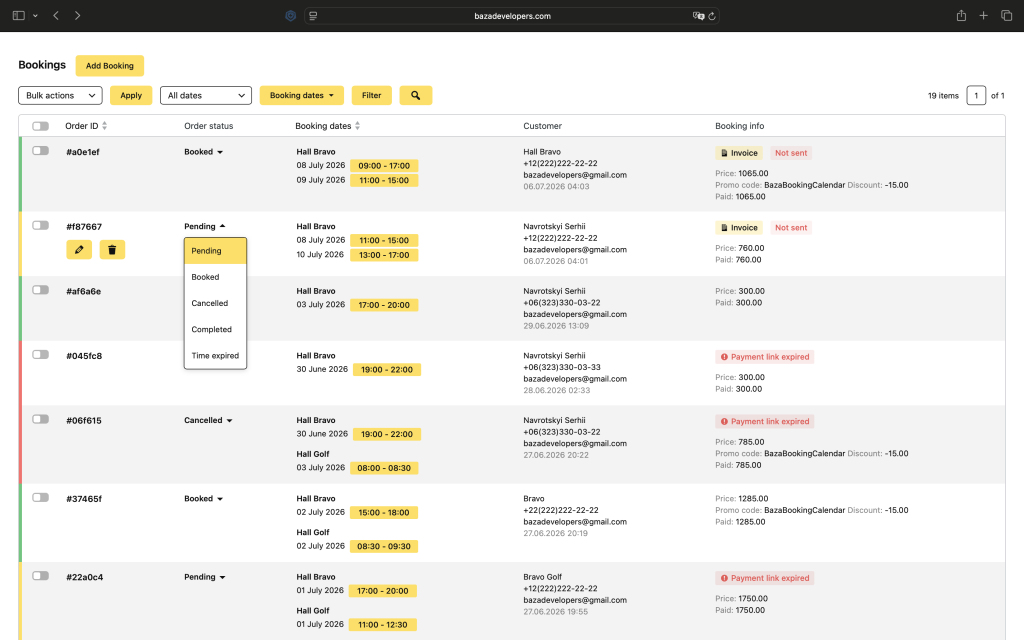Click the reload page icon
This screenshot has width=1024, height=640.
pos(712,16)
